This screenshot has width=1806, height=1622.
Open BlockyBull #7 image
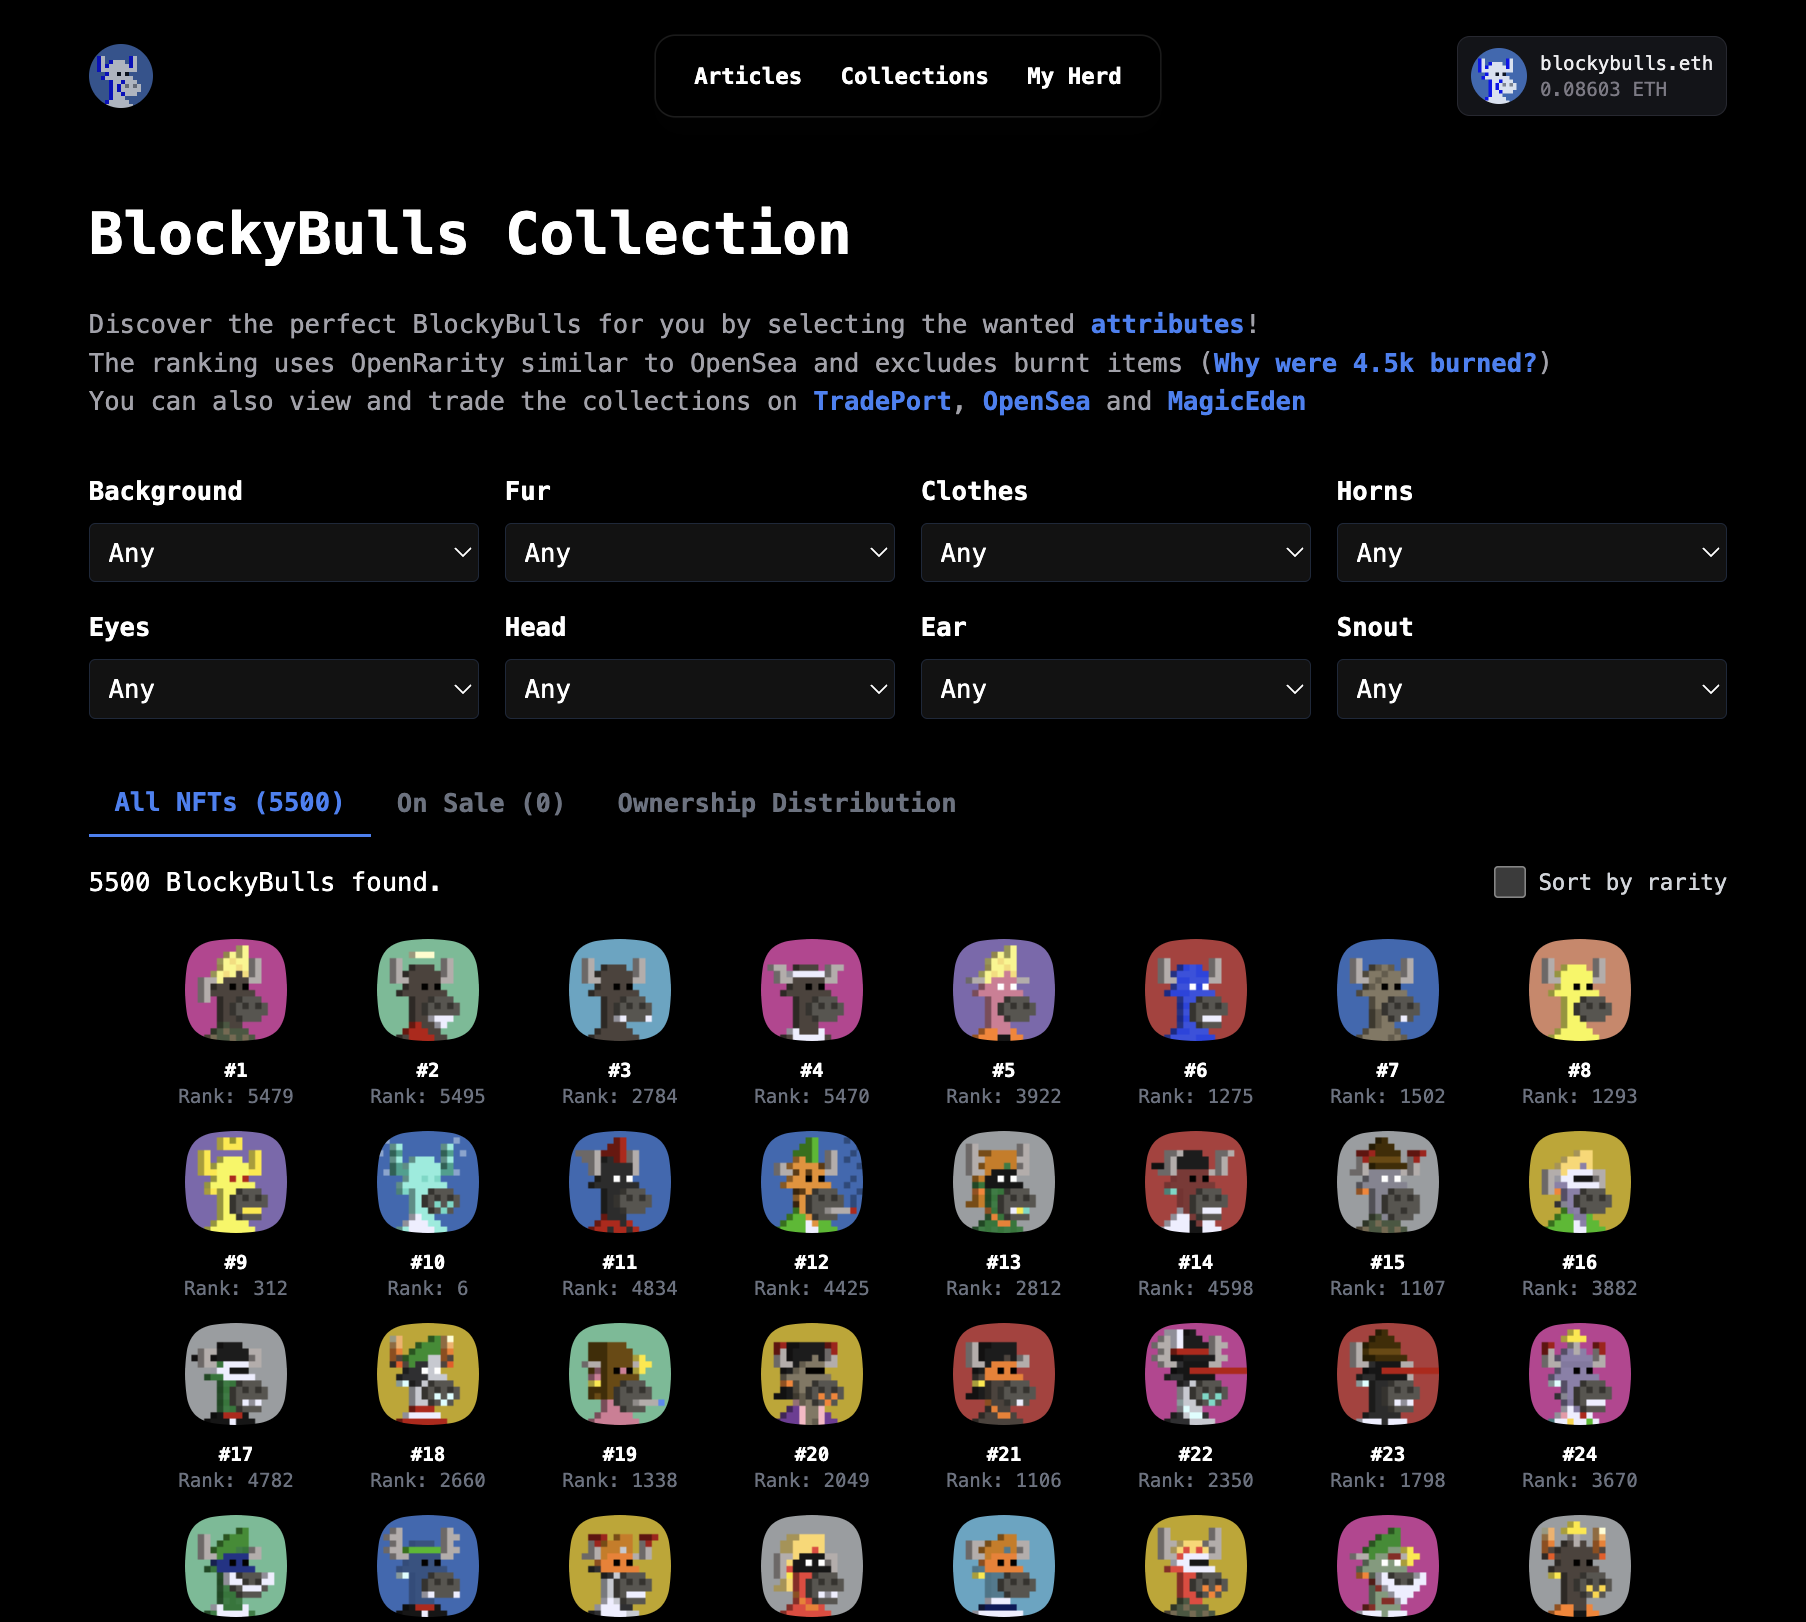tap(1388, 990)
